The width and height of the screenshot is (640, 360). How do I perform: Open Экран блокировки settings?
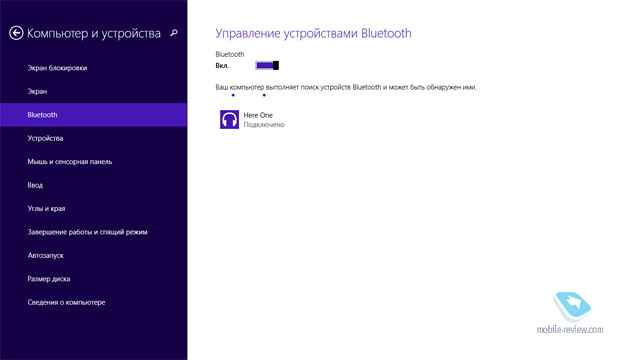point(93,68)
